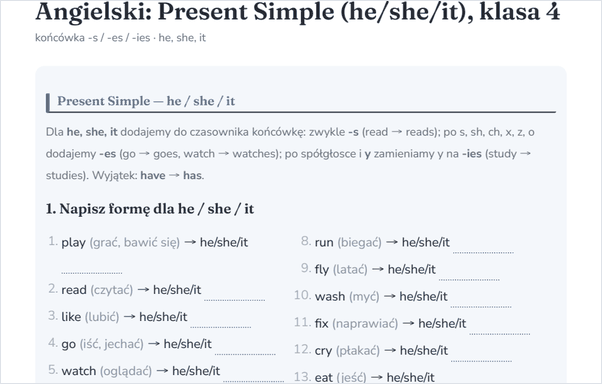The height and width of the screenshot is (384, 602).
Task: Click the word 'watch' in item 5
Action: click(x=79, y=371)
